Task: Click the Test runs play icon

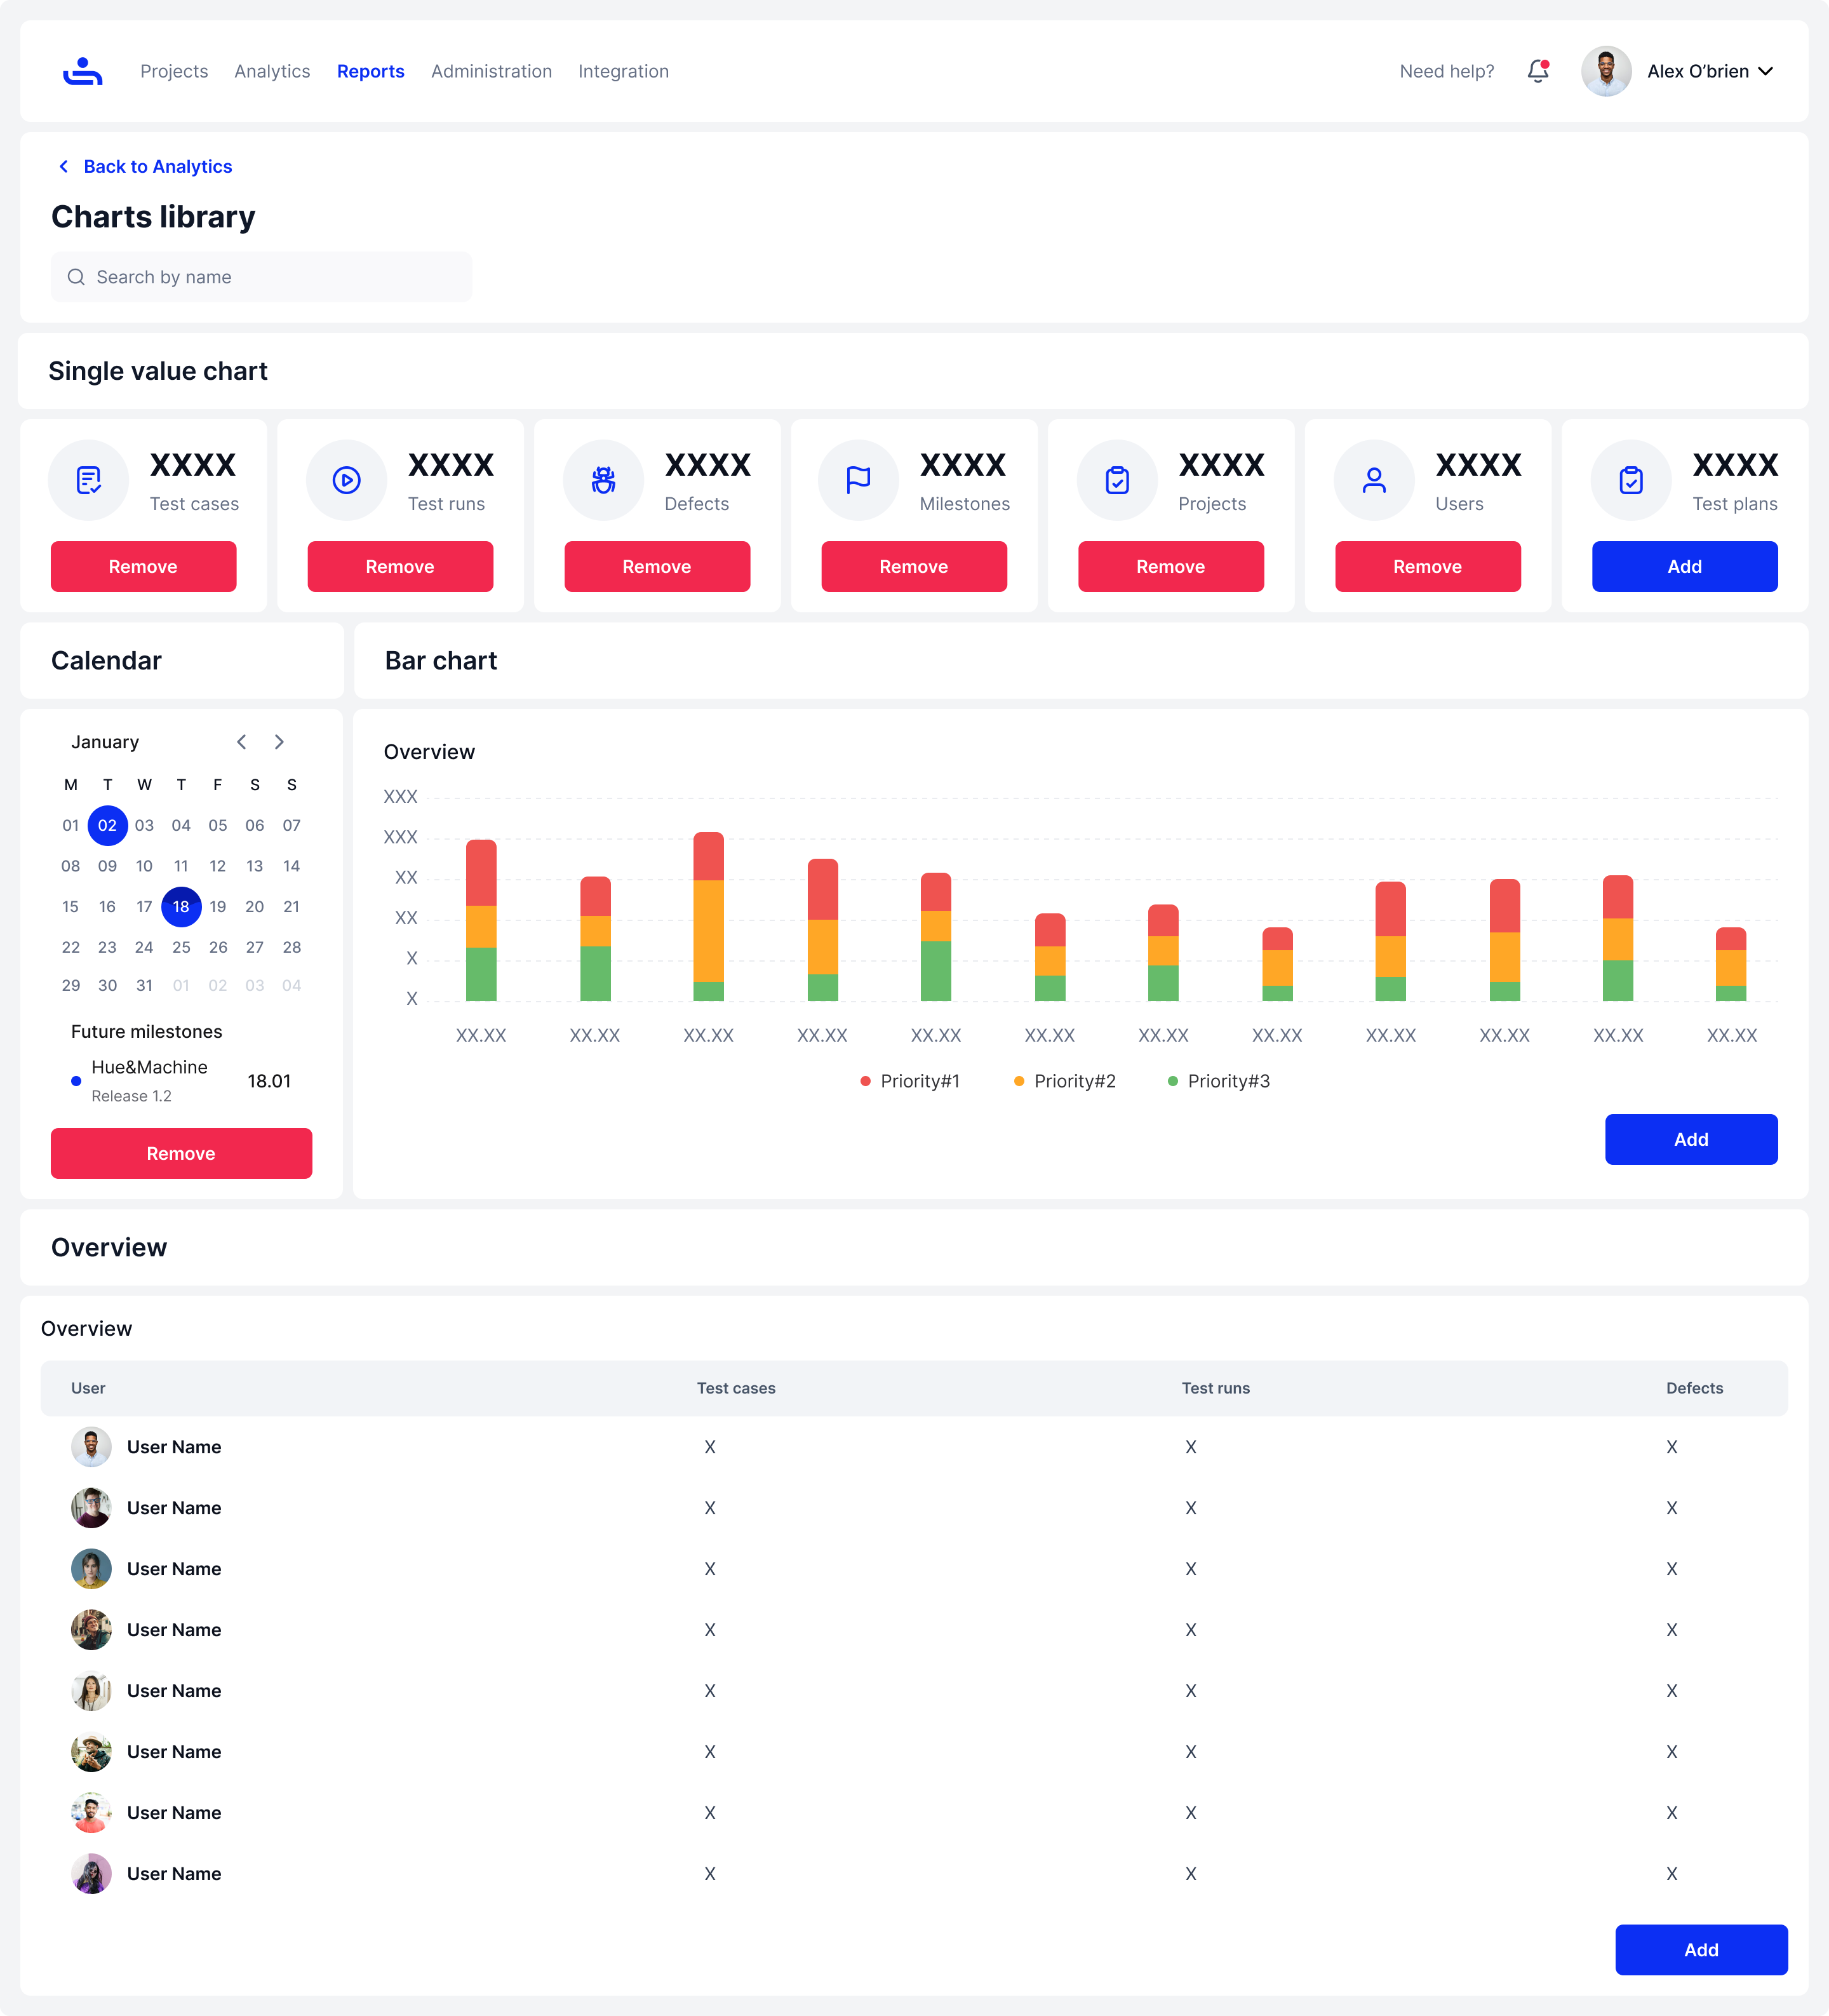Action: pos(346,480)
